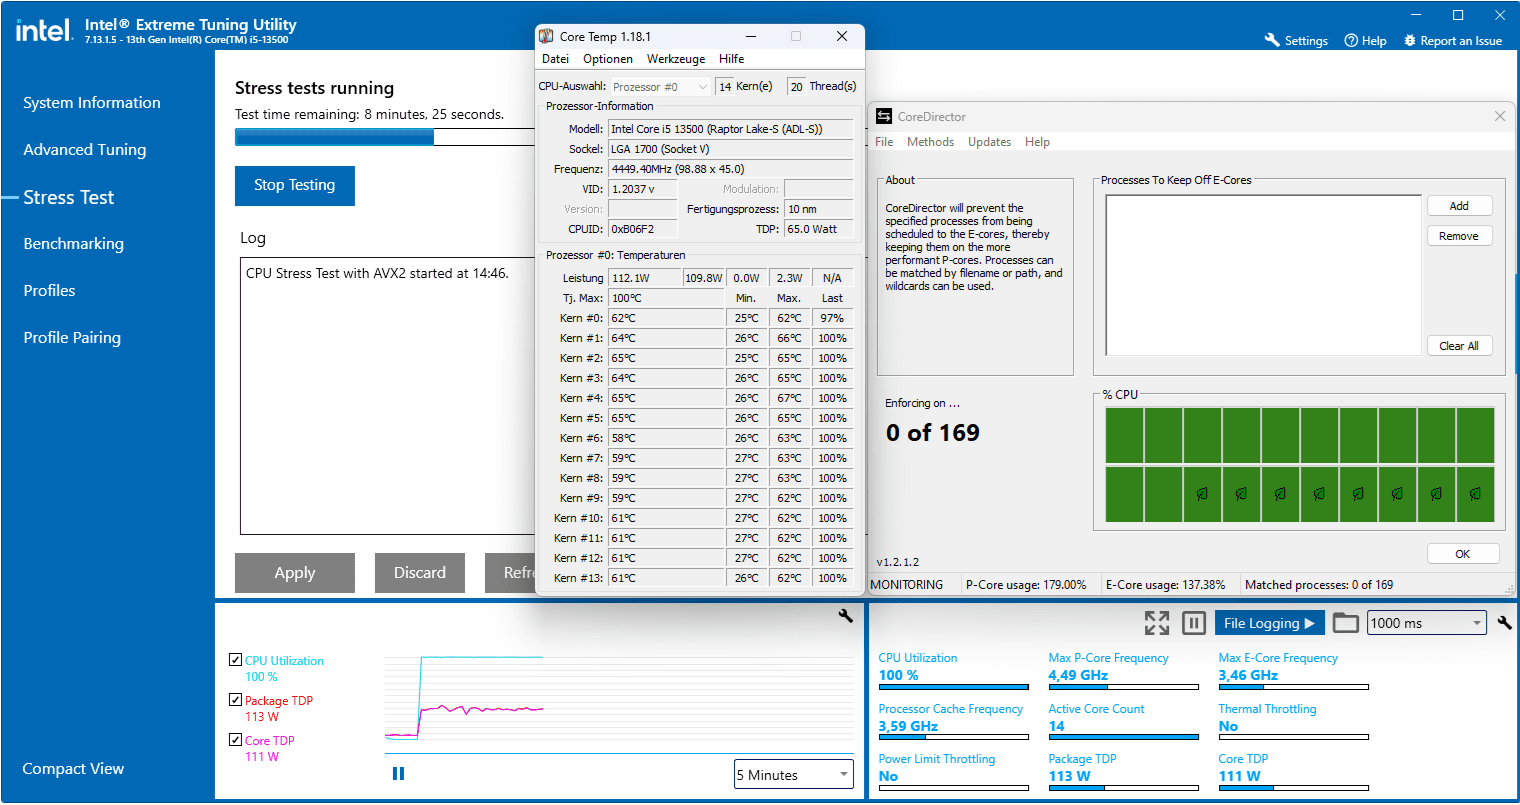Click Clear All in CoreDirector
The height and width of the screenshot is (805, 1520).
(1459, 346)
